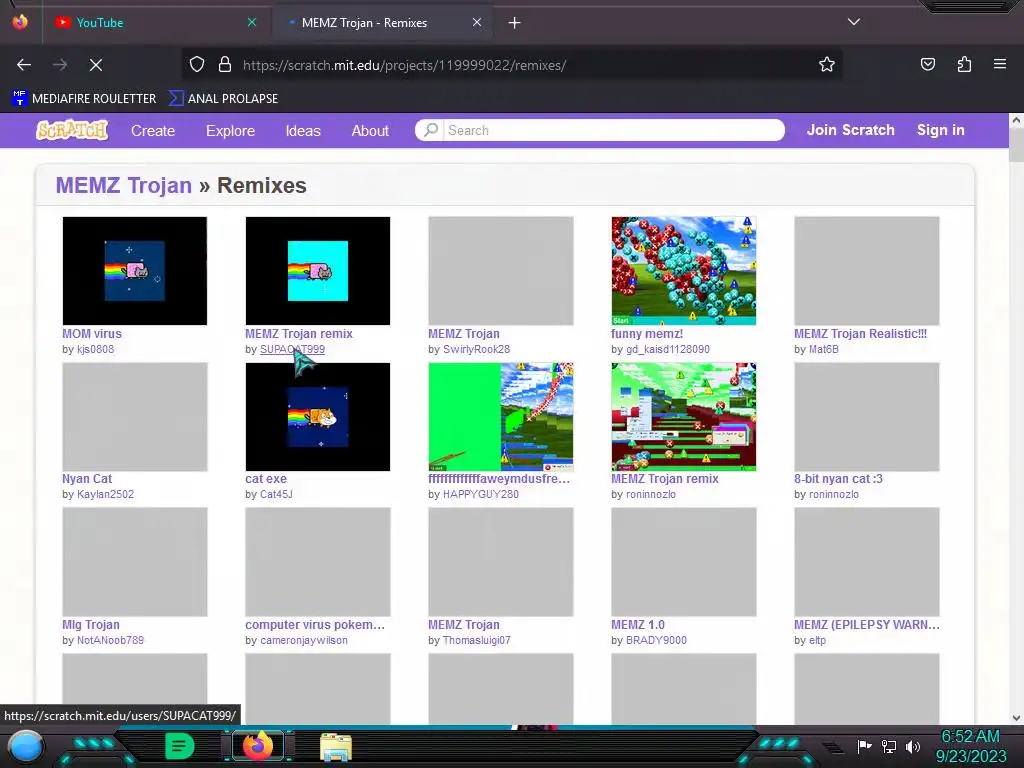Screen dimensions: 1024x768
Task: Click Sign in
Action: [x=940, y=130]
